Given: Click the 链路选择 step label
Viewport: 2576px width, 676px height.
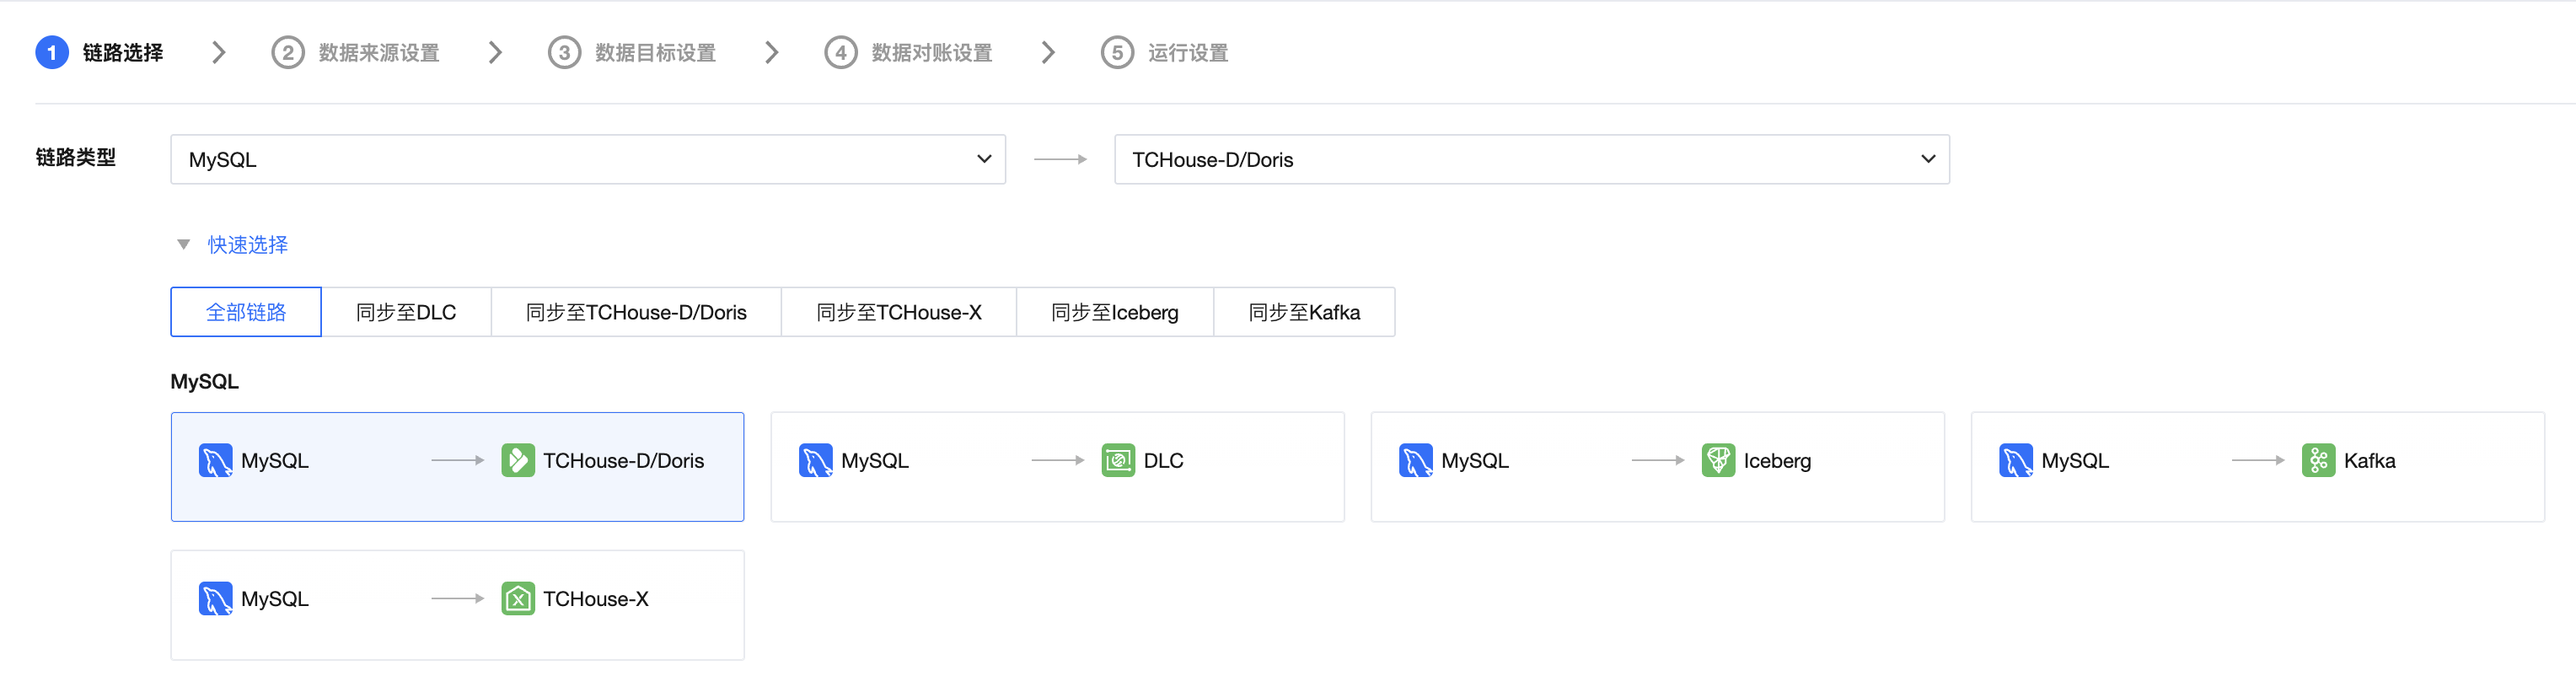Looking at the screenshot, I should 123,52.
